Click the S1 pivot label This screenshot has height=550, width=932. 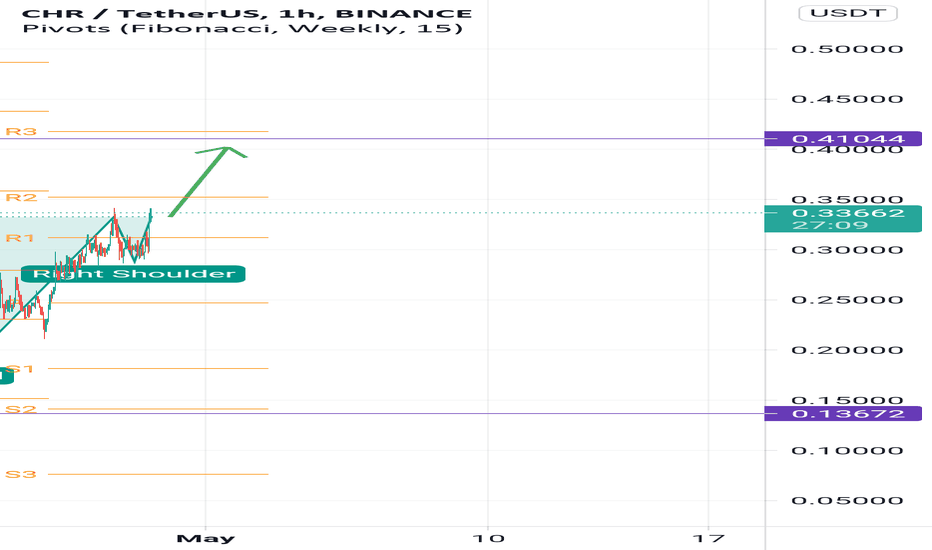coord(21,369)
